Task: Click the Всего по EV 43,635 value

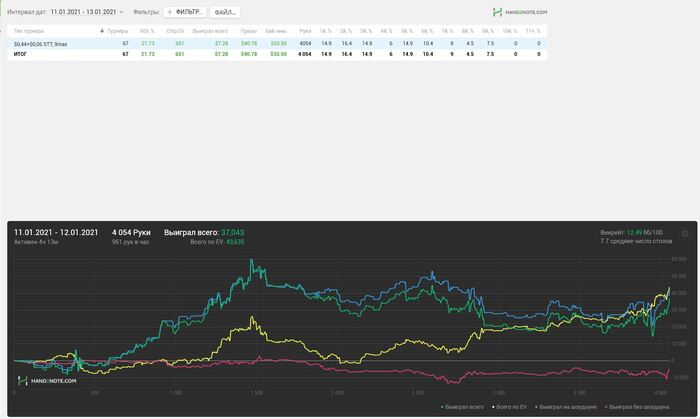Action: coord(217,242)
